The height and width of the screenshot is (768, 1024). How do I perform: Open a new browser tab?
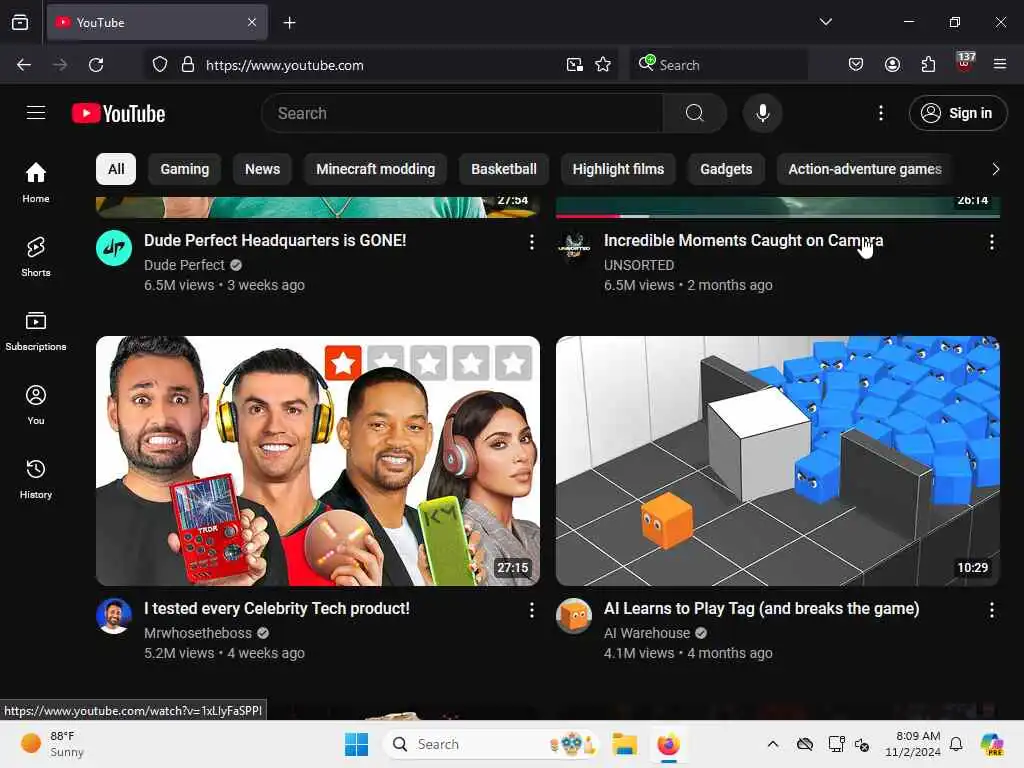pos(289,23)
